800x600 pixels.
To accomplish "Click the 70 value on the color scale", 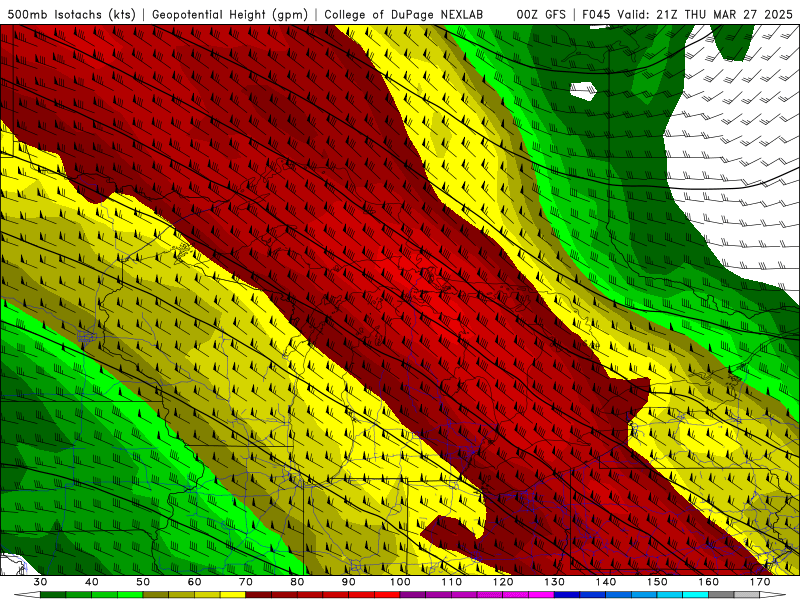I will click(246, 582).
